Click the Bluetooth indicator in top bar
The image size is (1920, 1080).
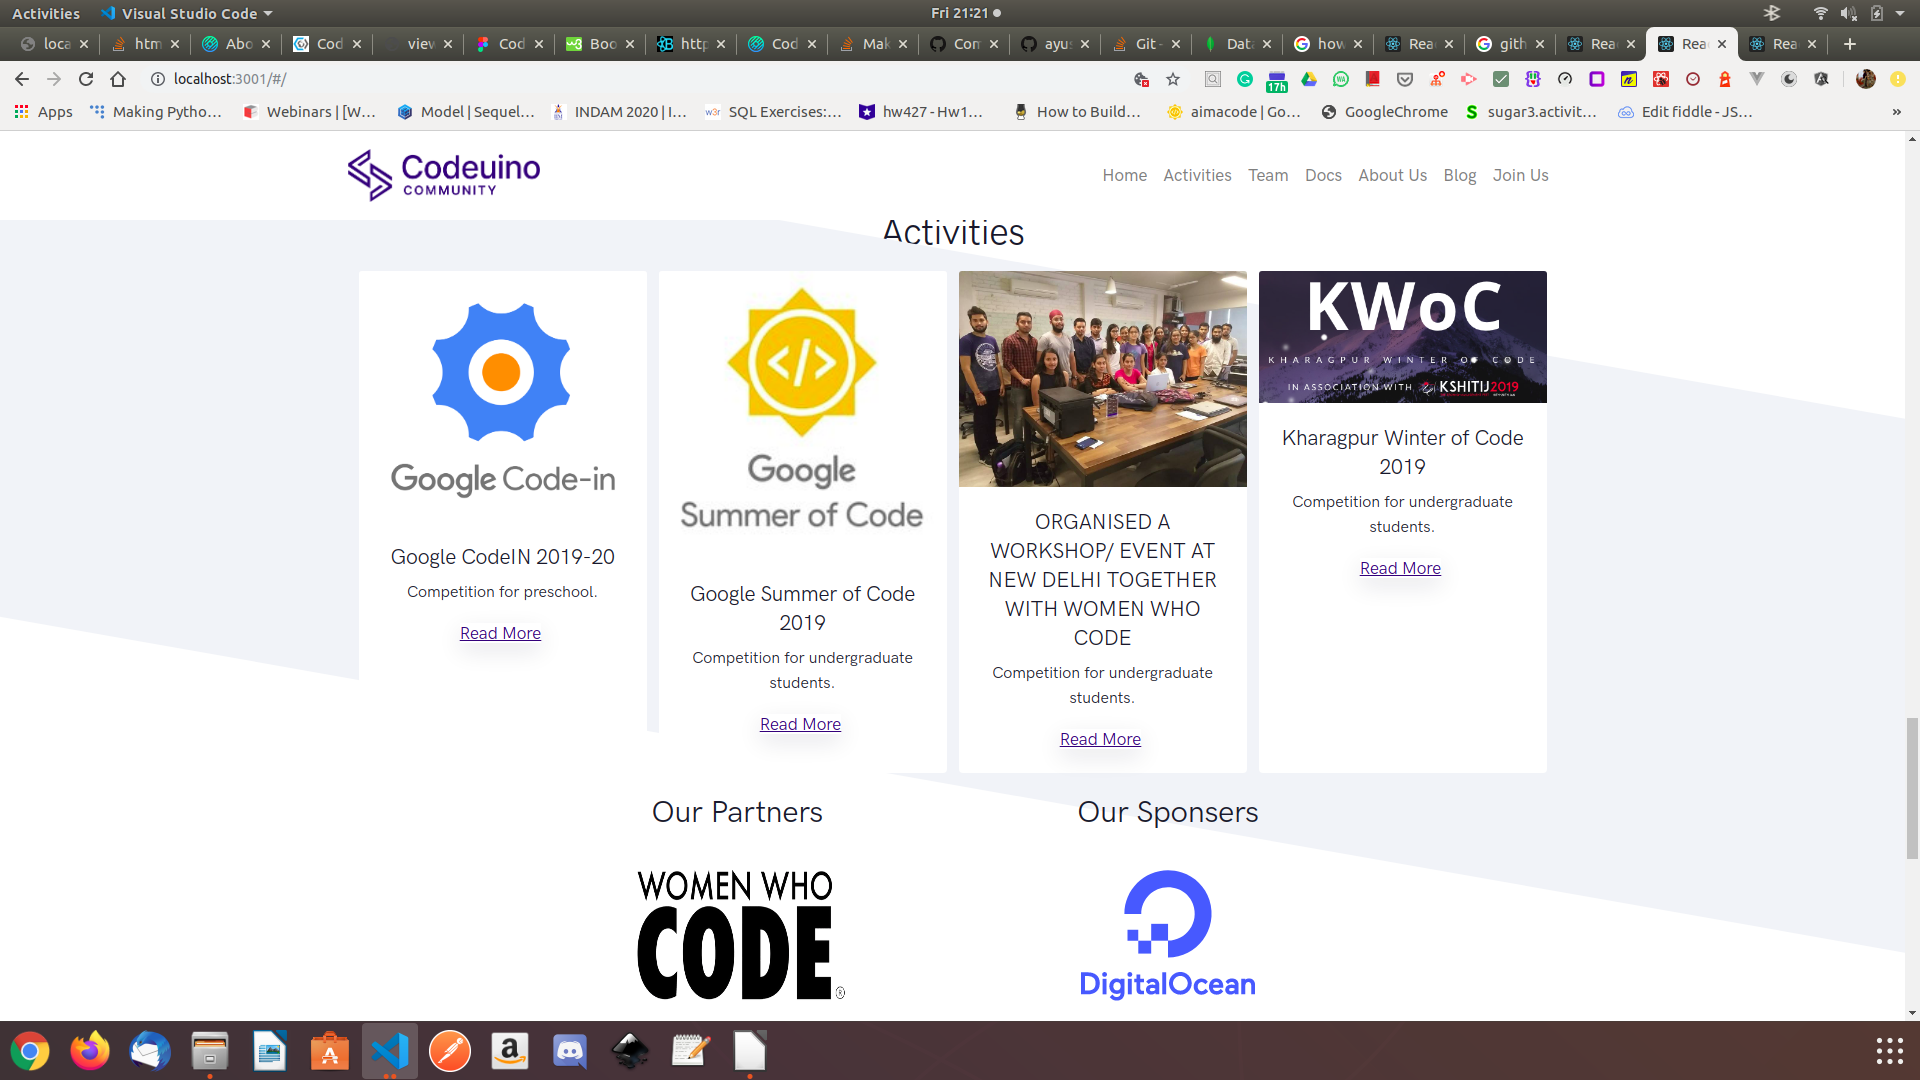tap(1772, 13)
